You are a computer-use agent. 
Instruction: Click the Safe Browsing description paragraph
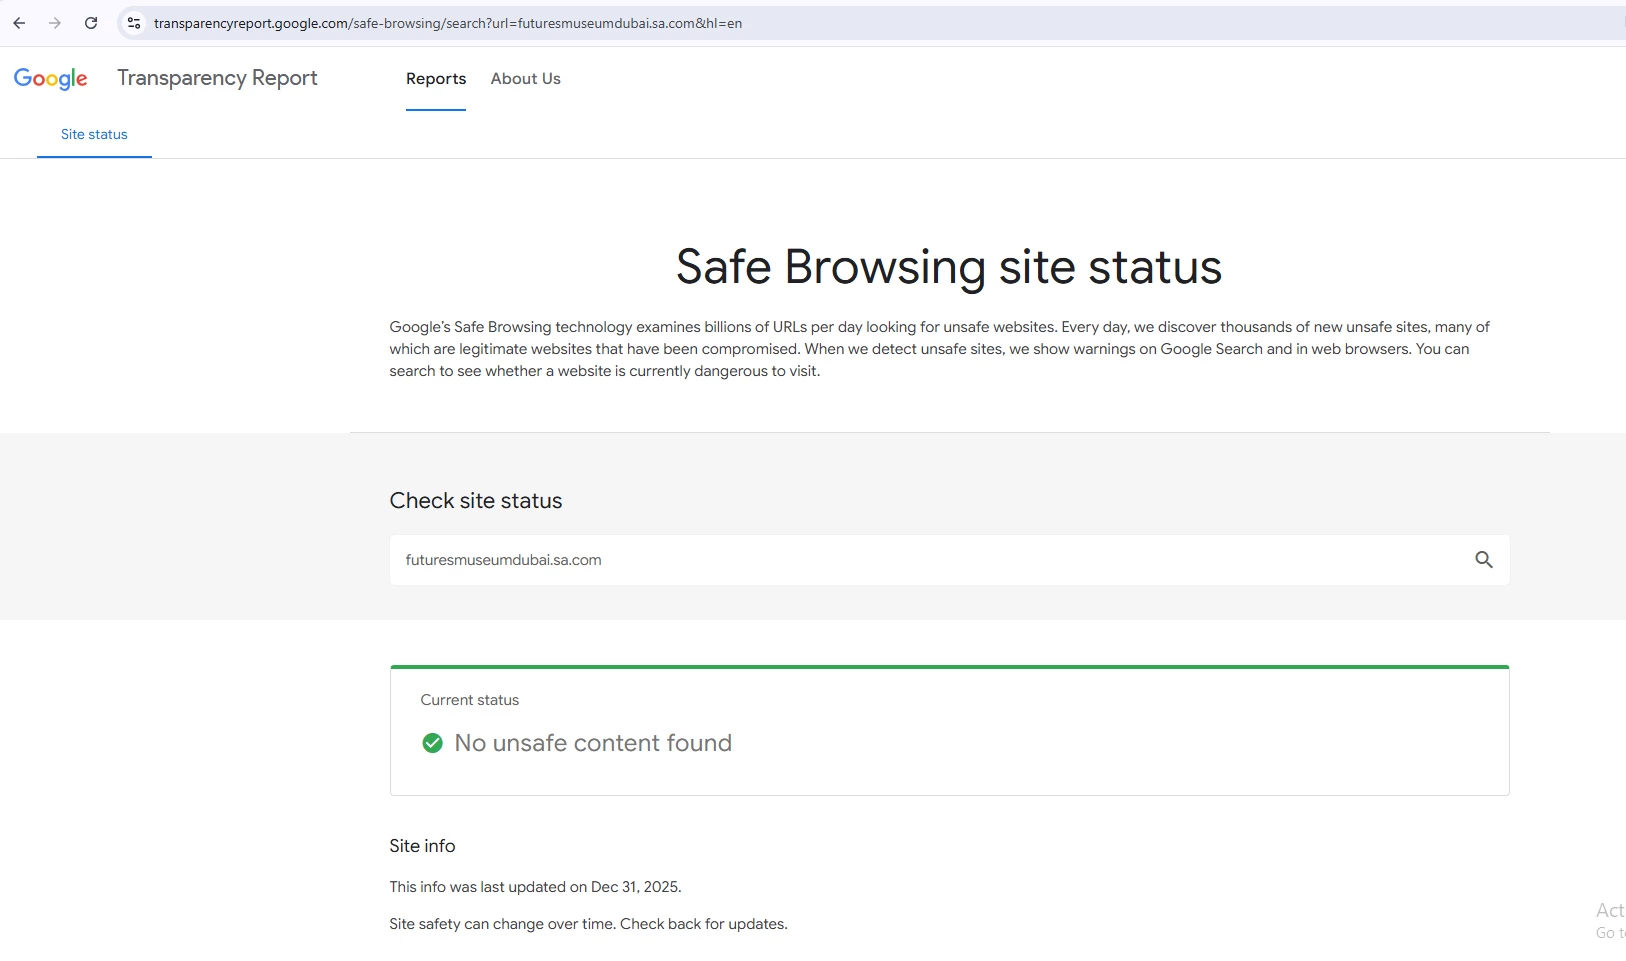pyautogui.click(x=939, y=349)
